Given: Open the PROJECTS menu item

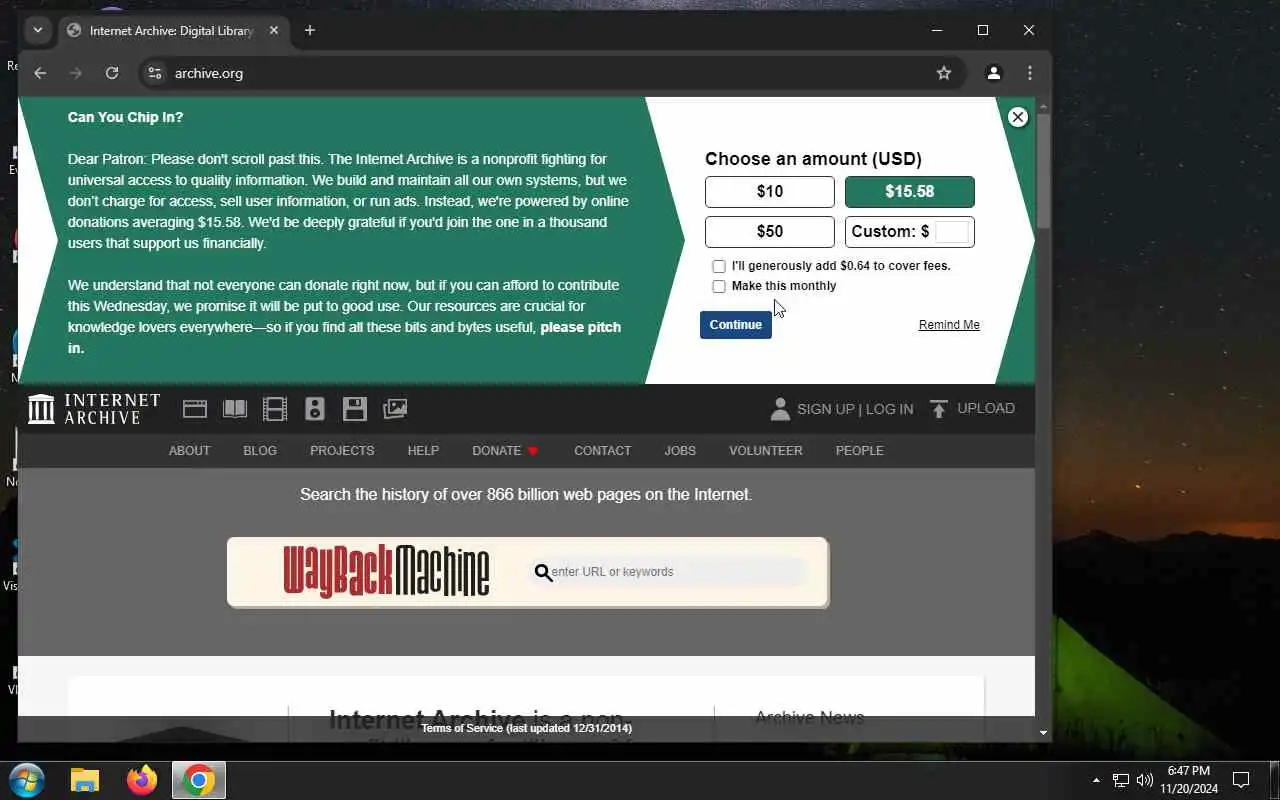Looking at the screenshot, I should coord(342,451).
